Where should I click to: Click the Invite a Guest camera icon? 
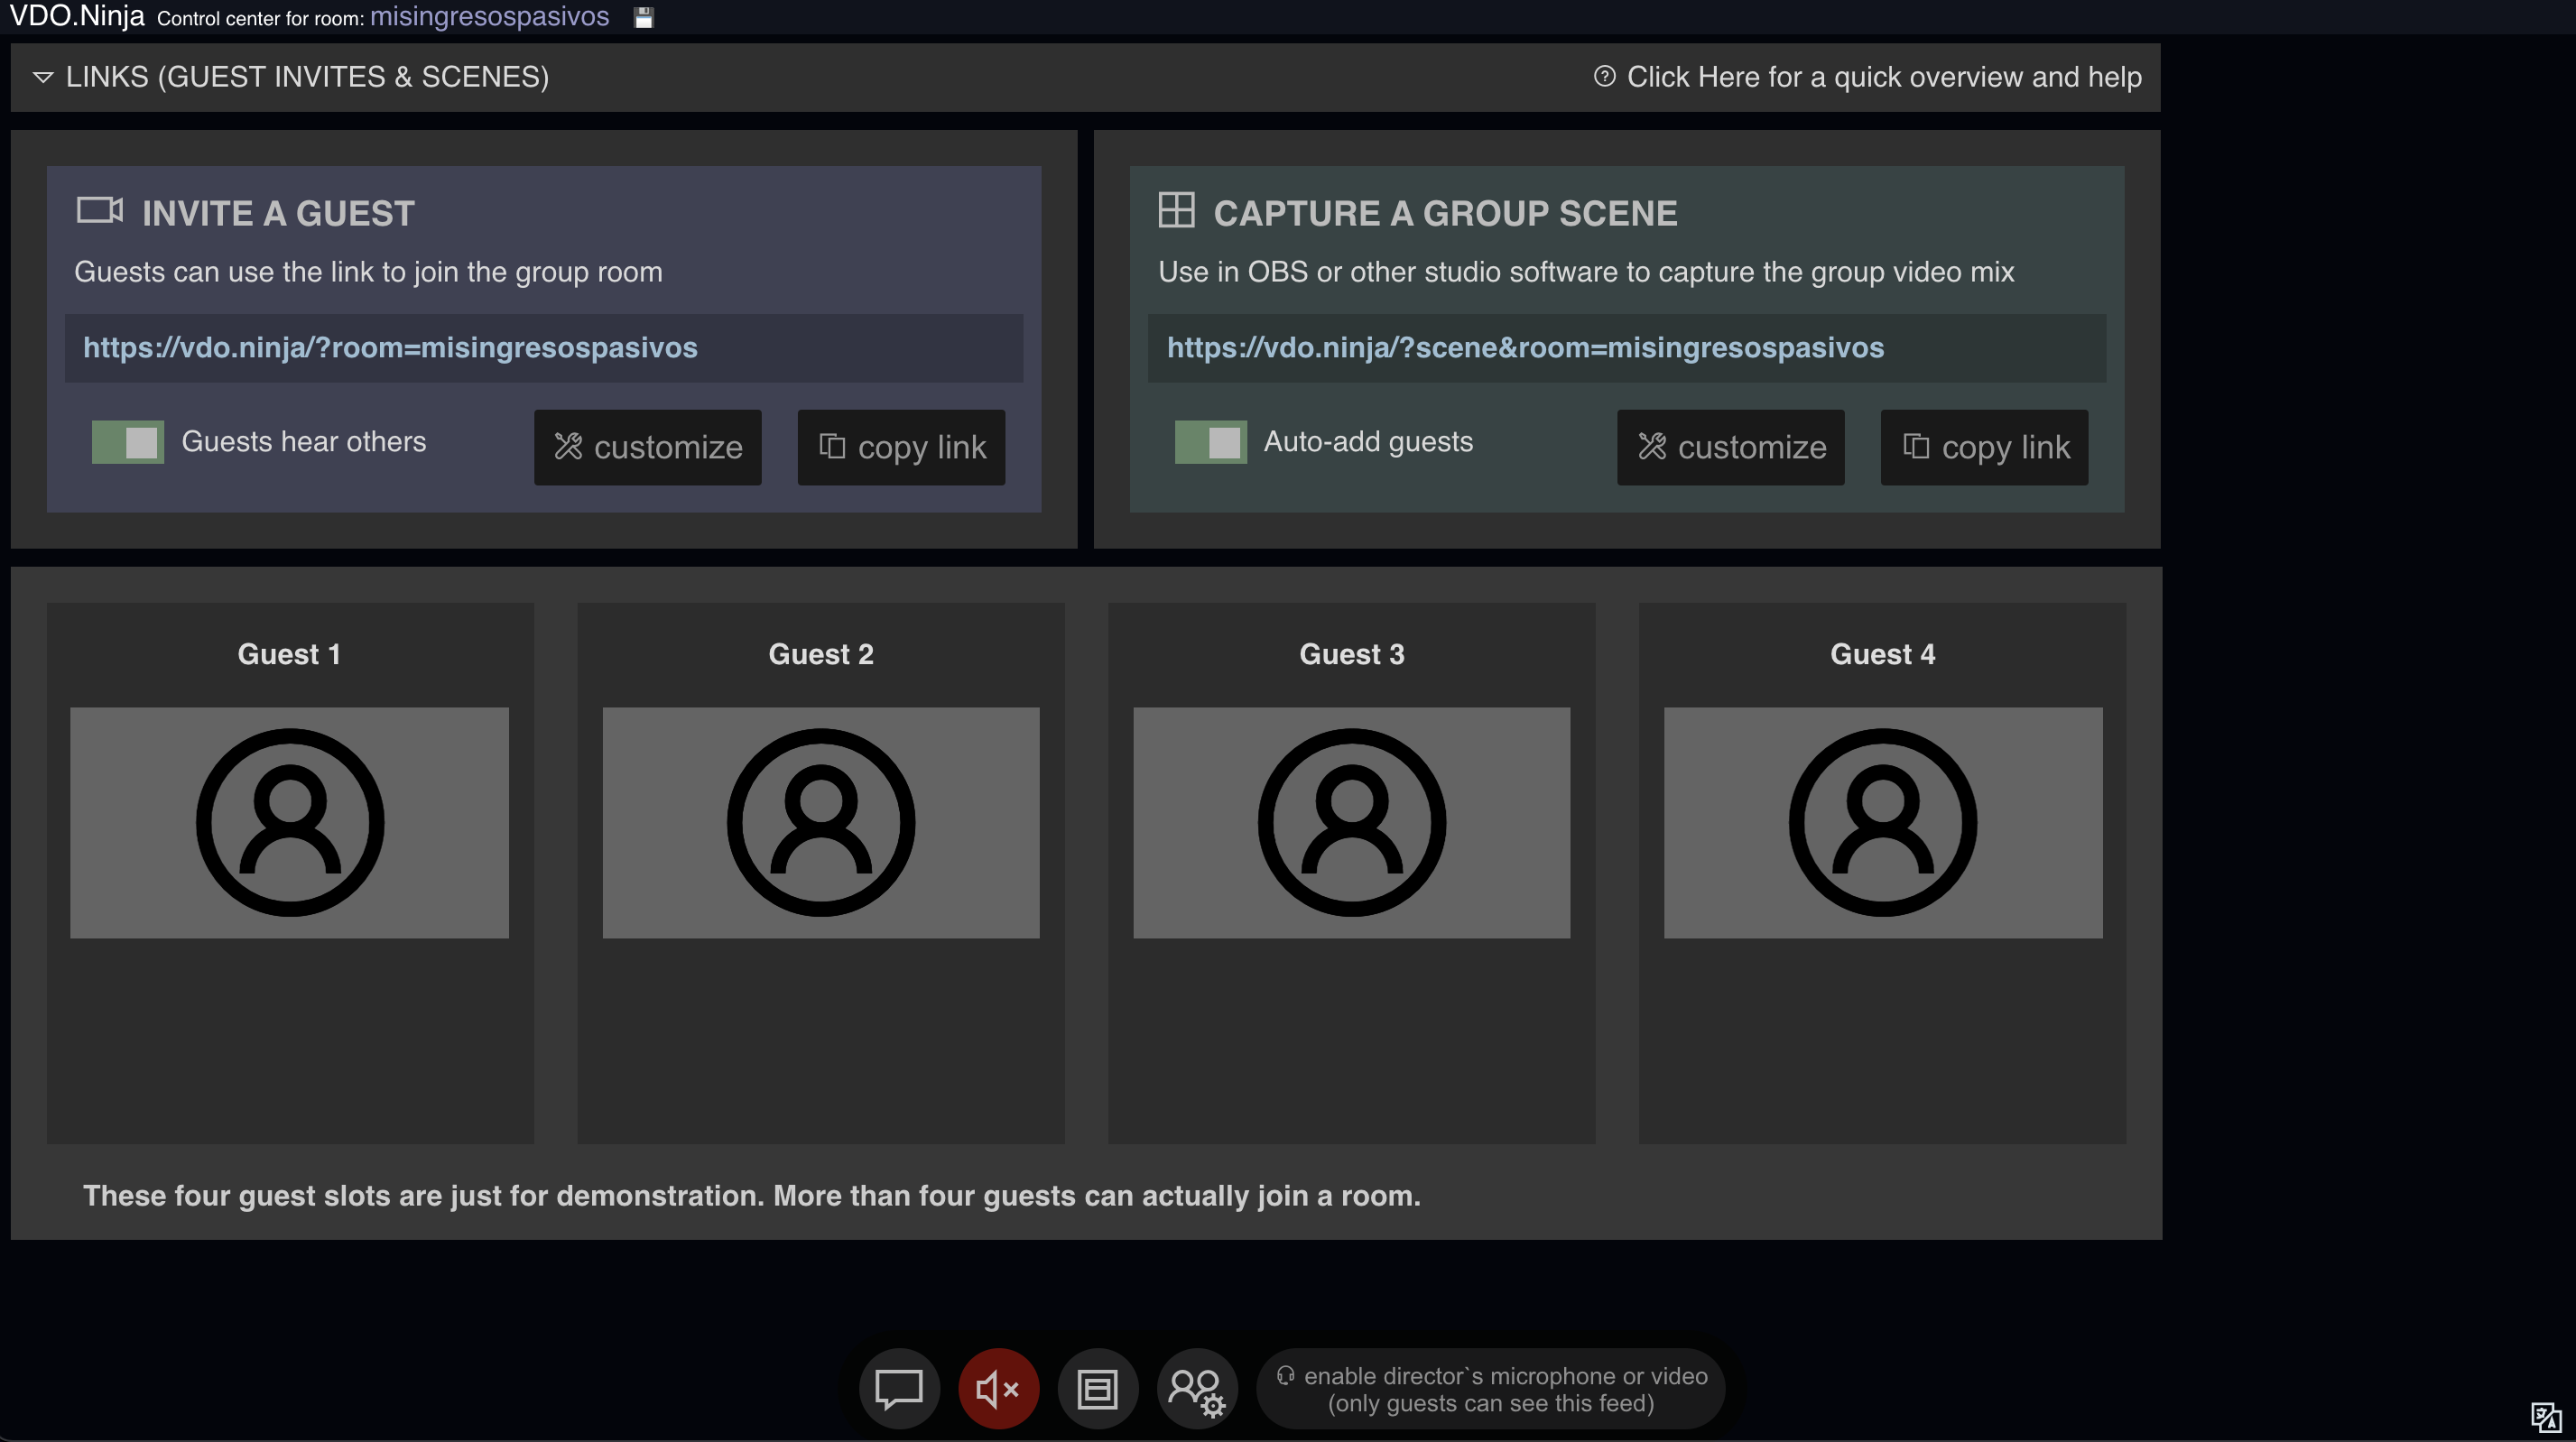[x=100, y=210]
